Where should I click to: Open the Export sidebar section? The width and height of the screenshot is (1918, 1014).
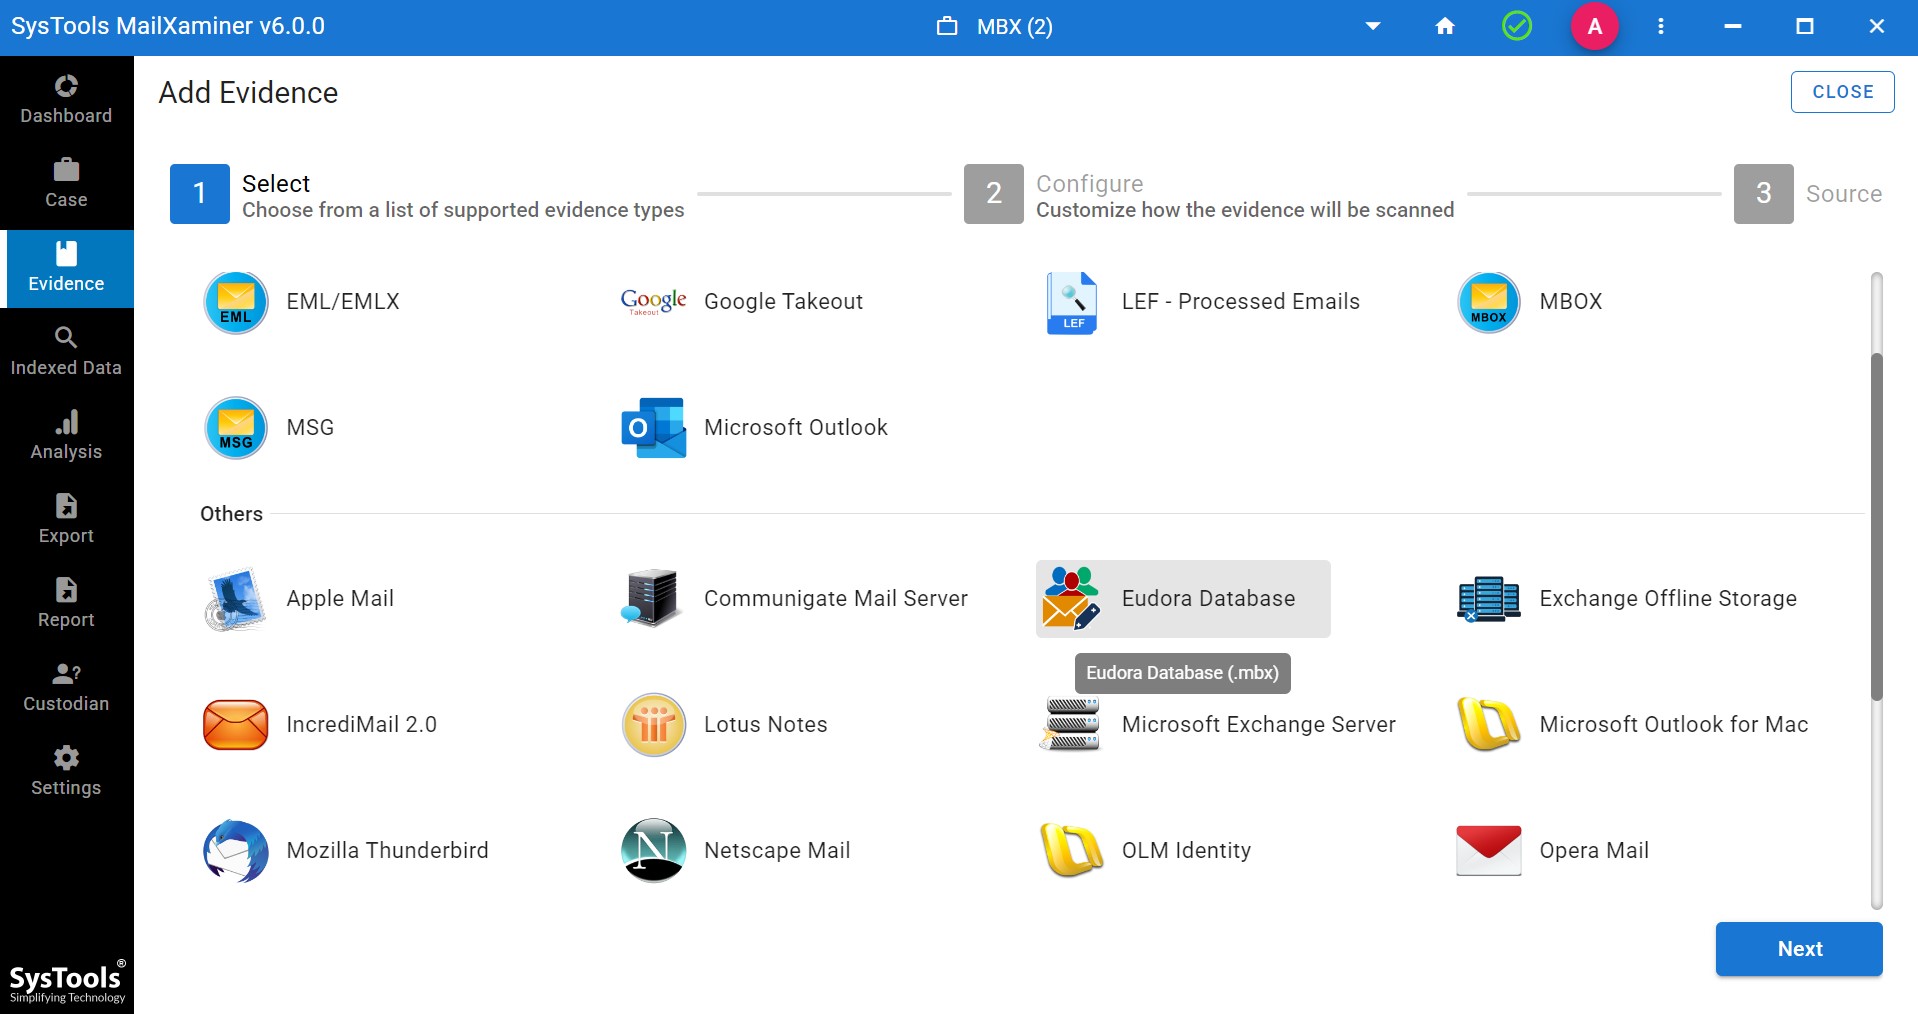66,520
